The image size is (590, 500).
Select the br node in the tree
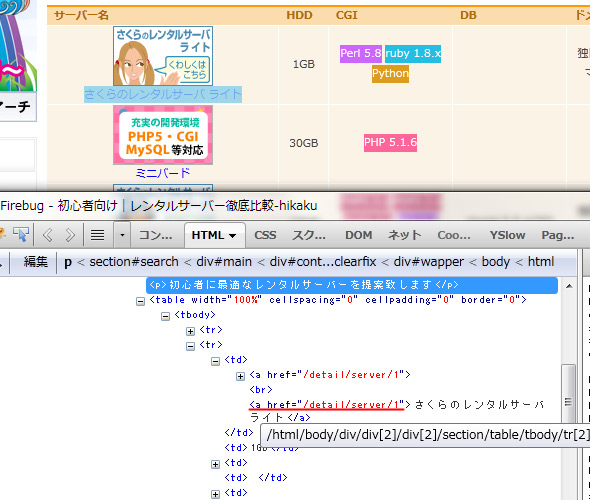click(x=261, y=390)
